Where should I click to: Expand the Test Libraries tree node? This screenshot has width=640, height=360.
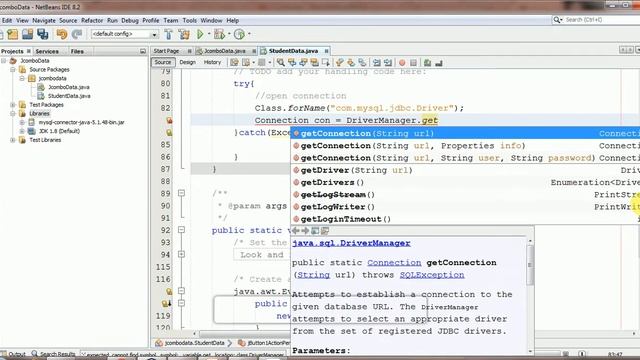click(13, 140)
